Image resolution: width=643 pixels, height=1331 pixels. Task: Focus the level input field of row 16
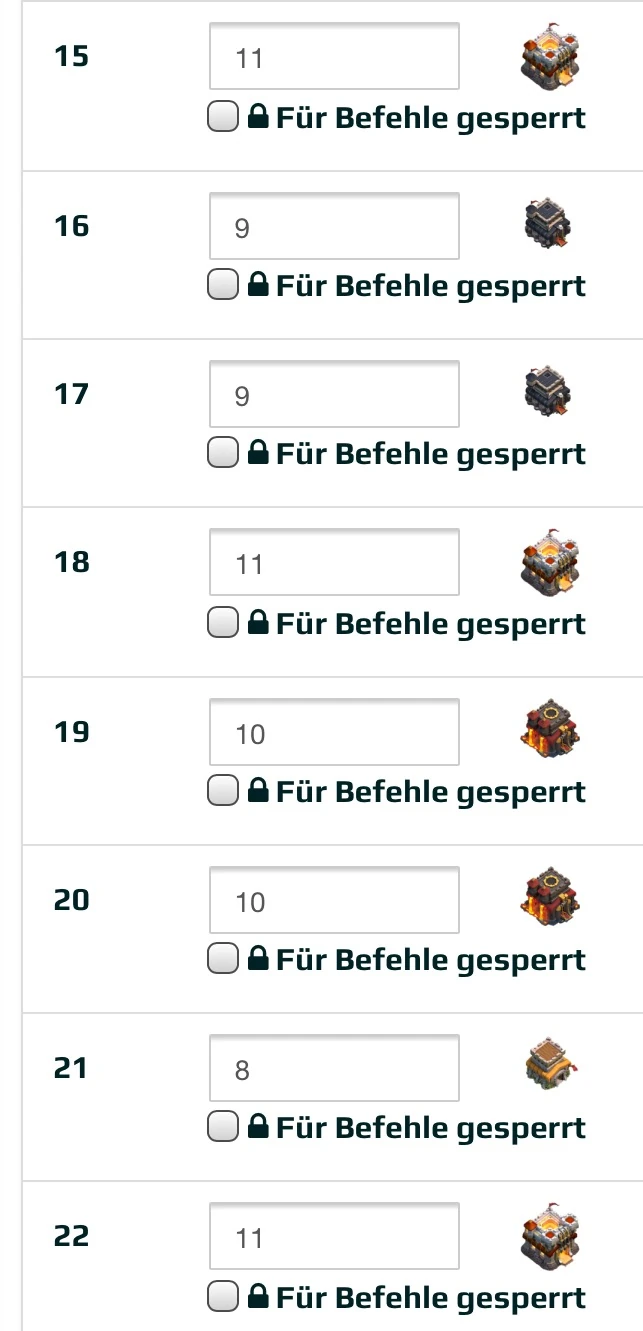point(334,227)
